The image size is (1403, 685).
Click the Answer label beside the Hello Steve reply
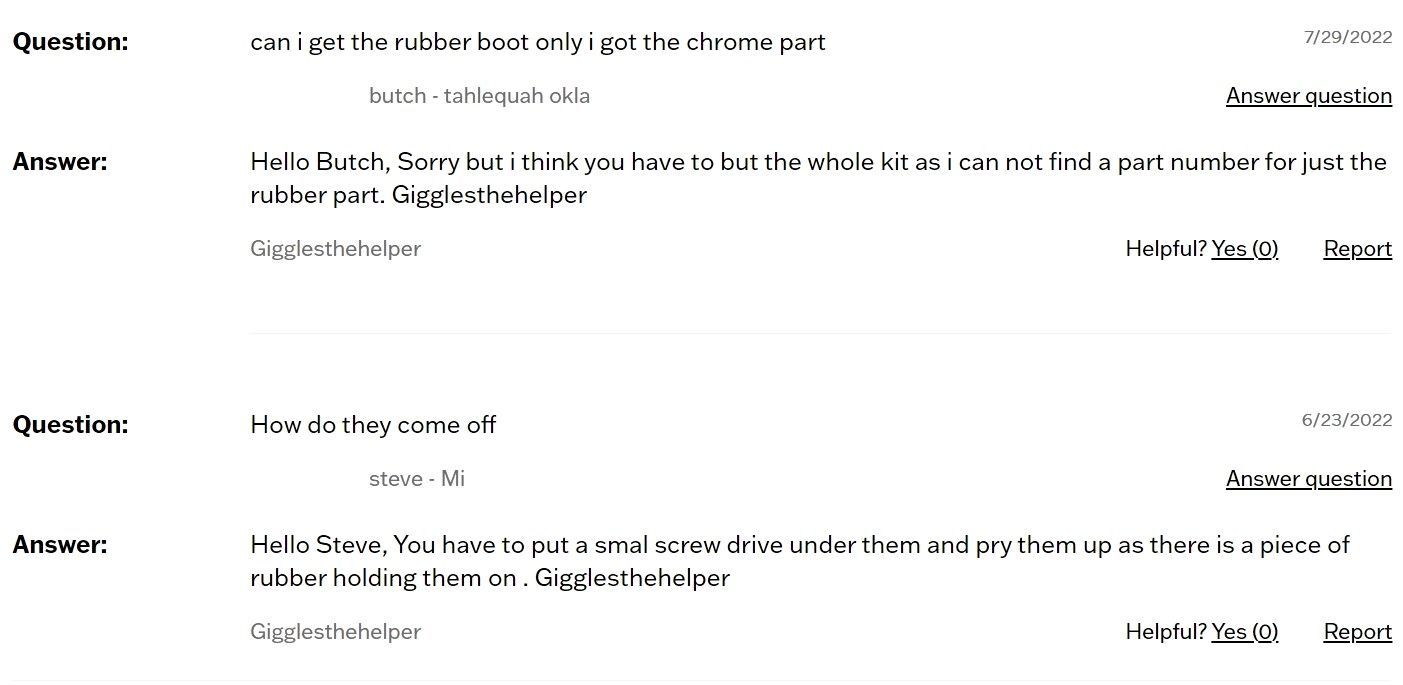(x=60, y=545)
